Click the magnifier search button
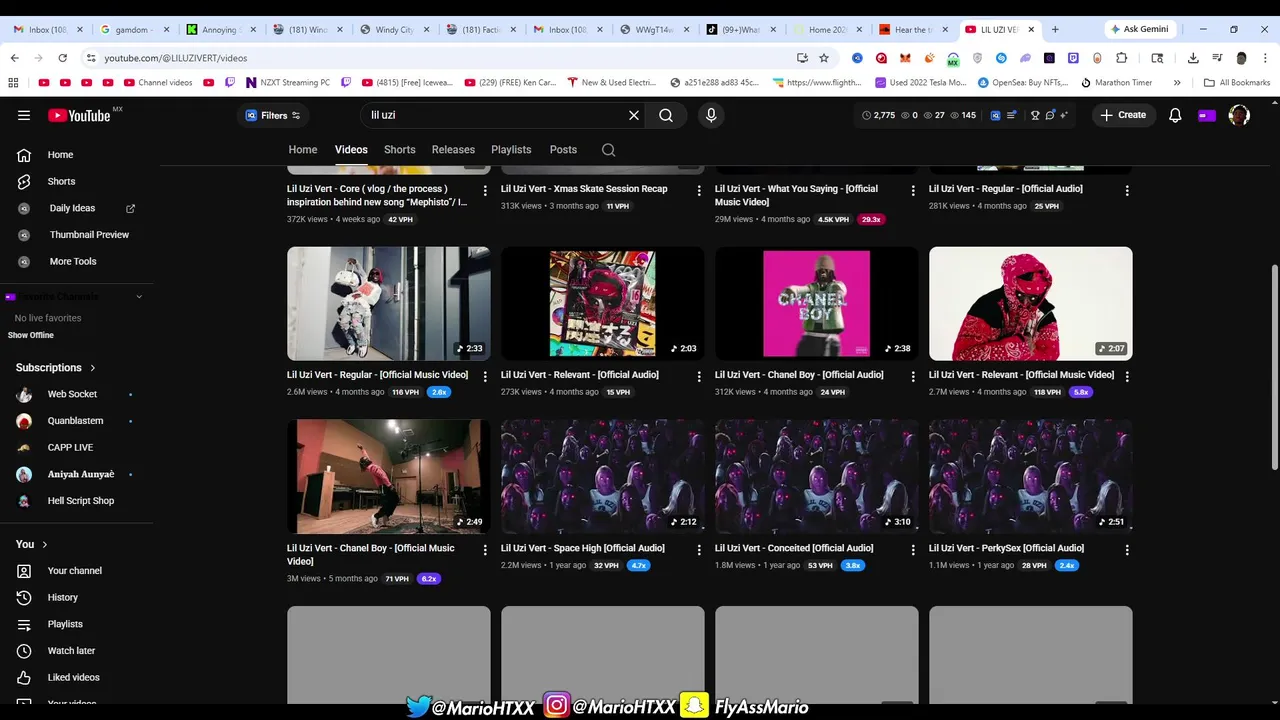This screenshot has width=1280, height=720. 666,115
